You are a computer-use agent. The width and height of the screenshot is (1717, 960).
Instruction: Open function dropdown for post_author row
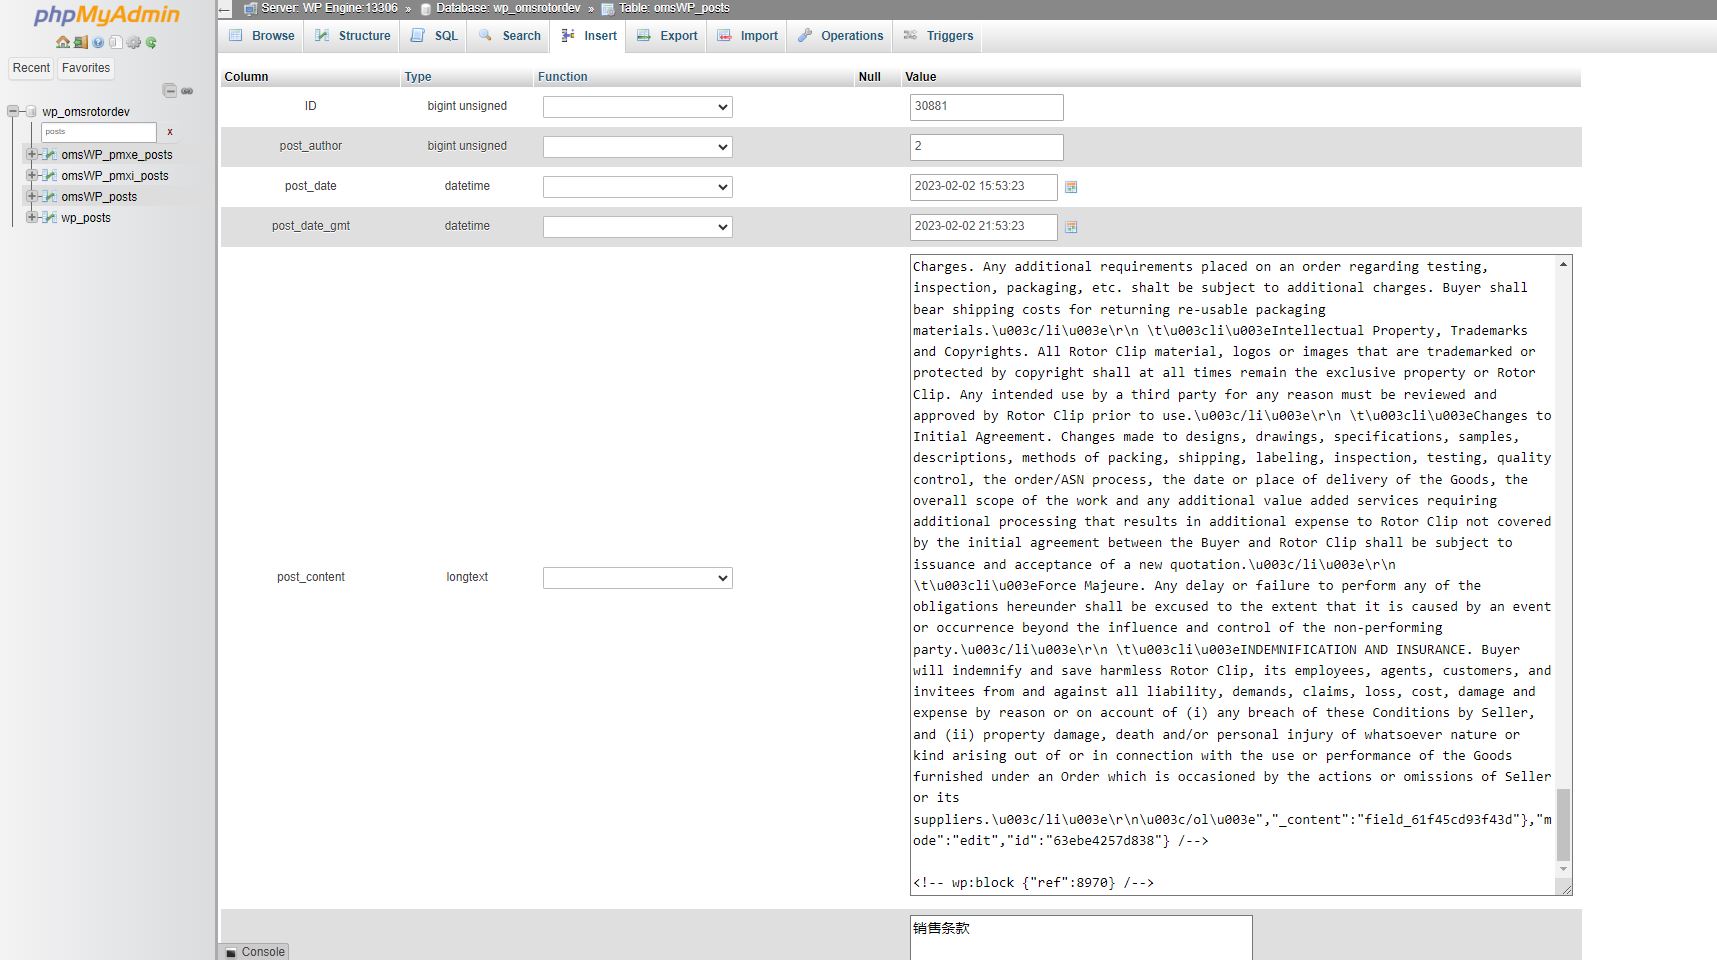(x=638, y=147)
